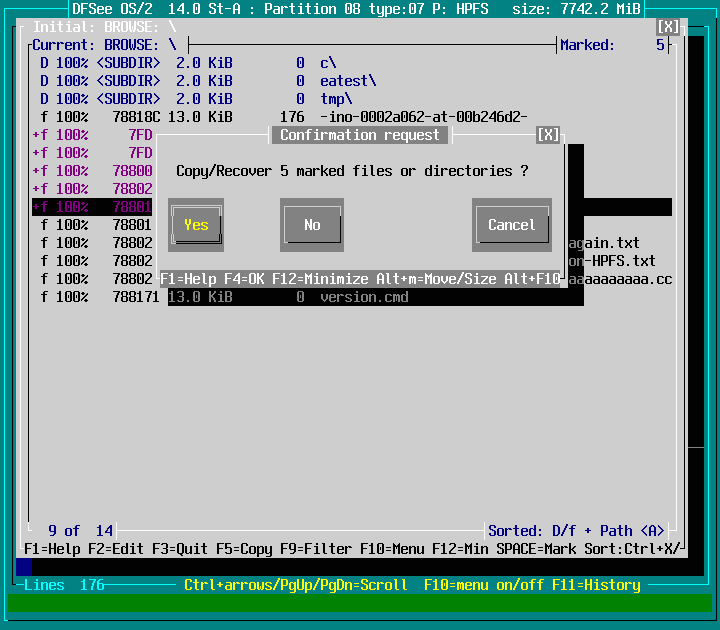The width and height of the screenshot is (720, 630).
Task: Close the browse window using its [X]
Action: click(668, 27)
